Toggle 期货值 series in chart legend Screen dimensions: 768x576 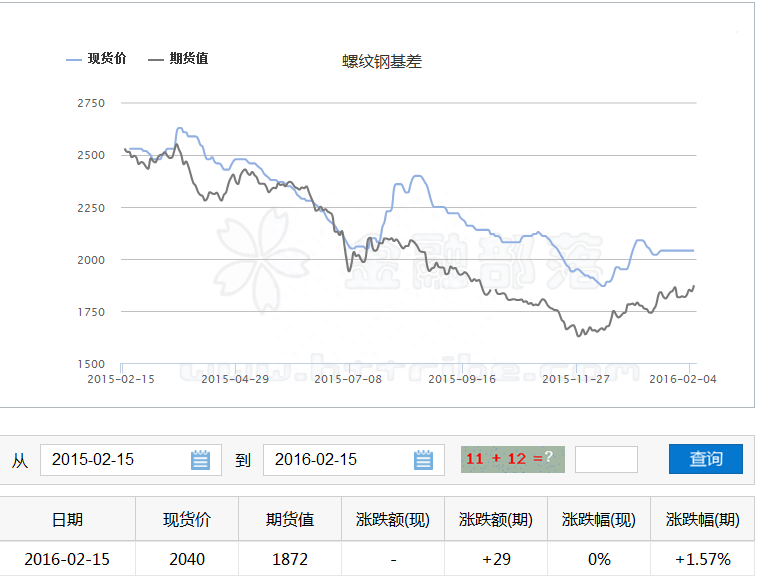(178, 59)
